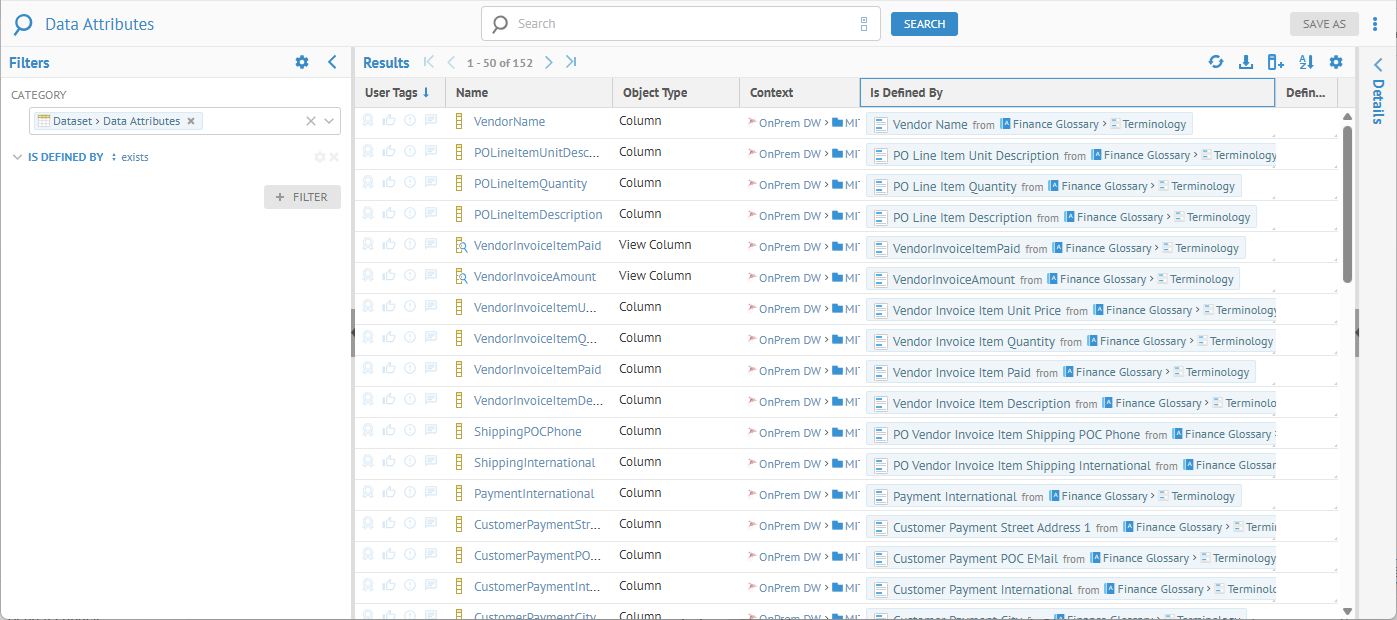Open the Filters panel settings gear
Screen dimensions: 1397x620
tap(302, 62)
